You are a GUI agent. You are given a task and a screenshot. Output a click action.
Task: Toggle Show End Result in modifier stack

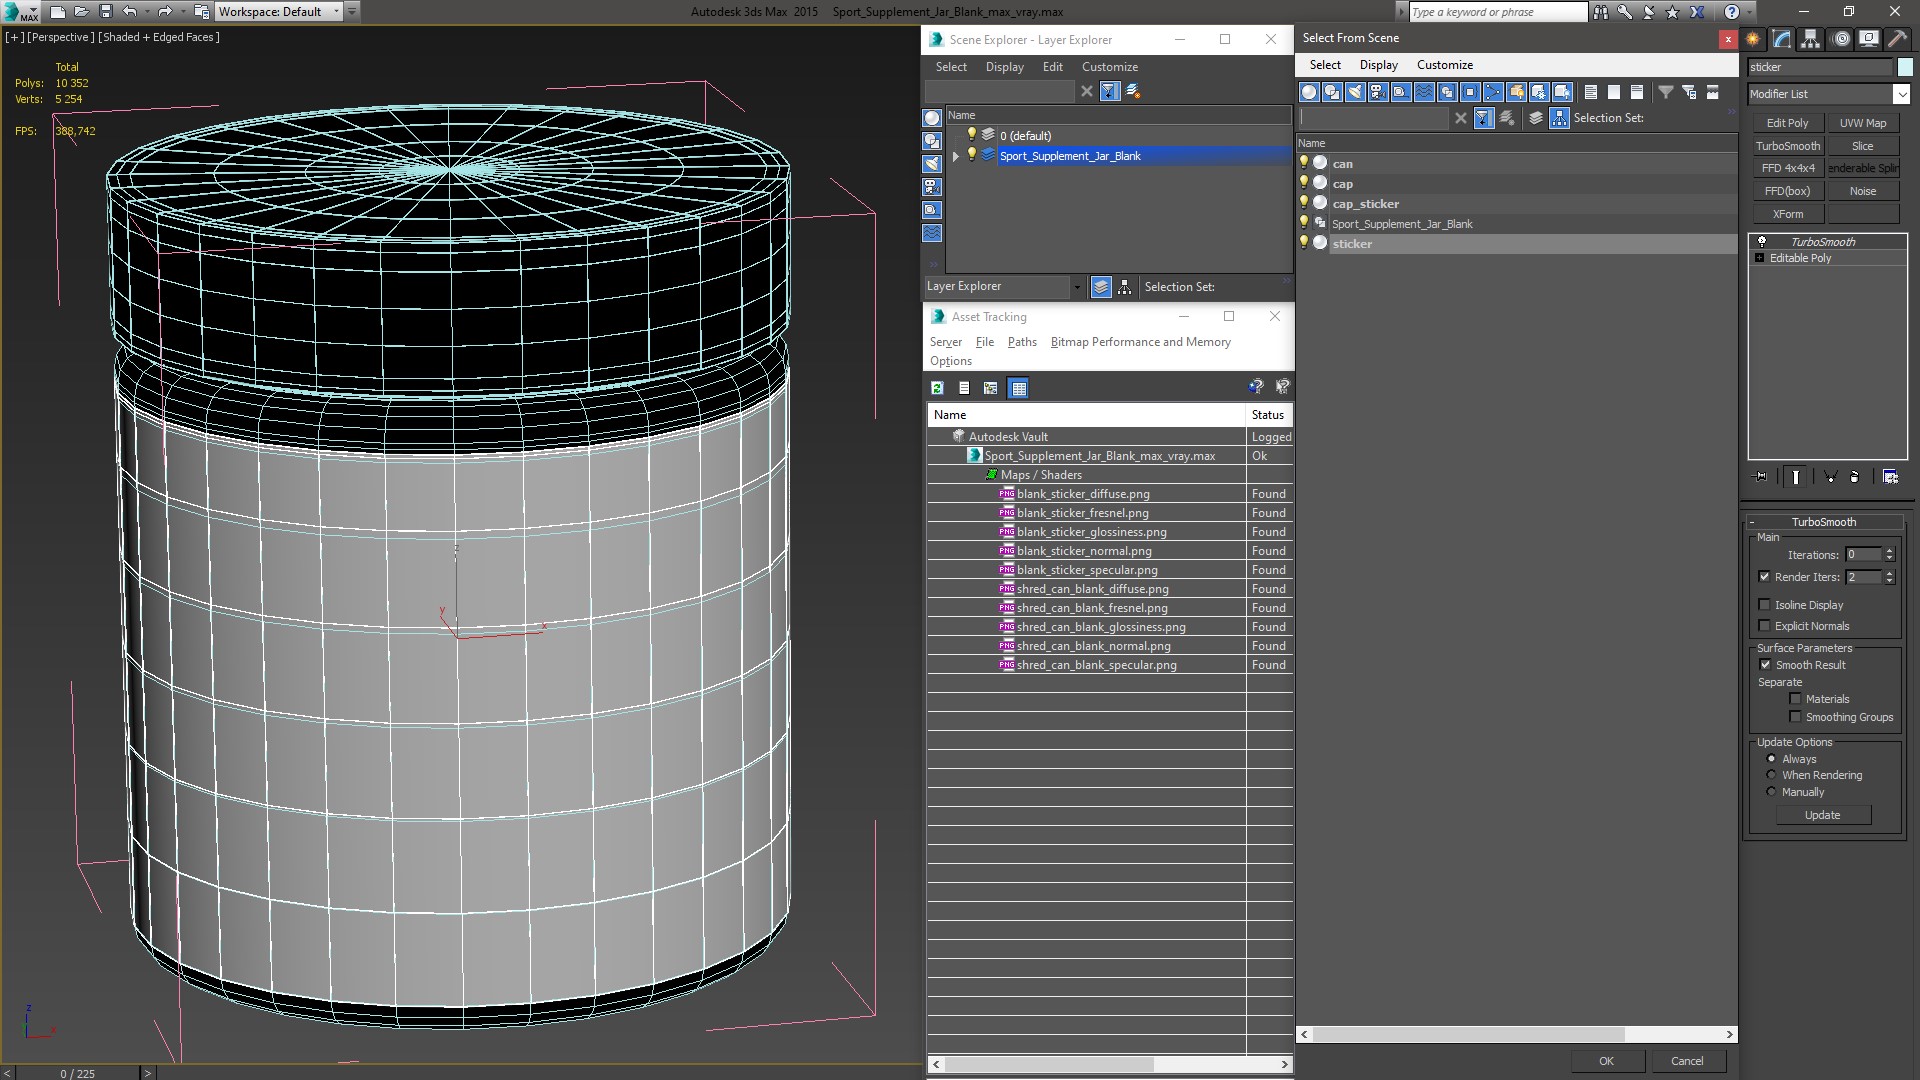coord(1796,477)
